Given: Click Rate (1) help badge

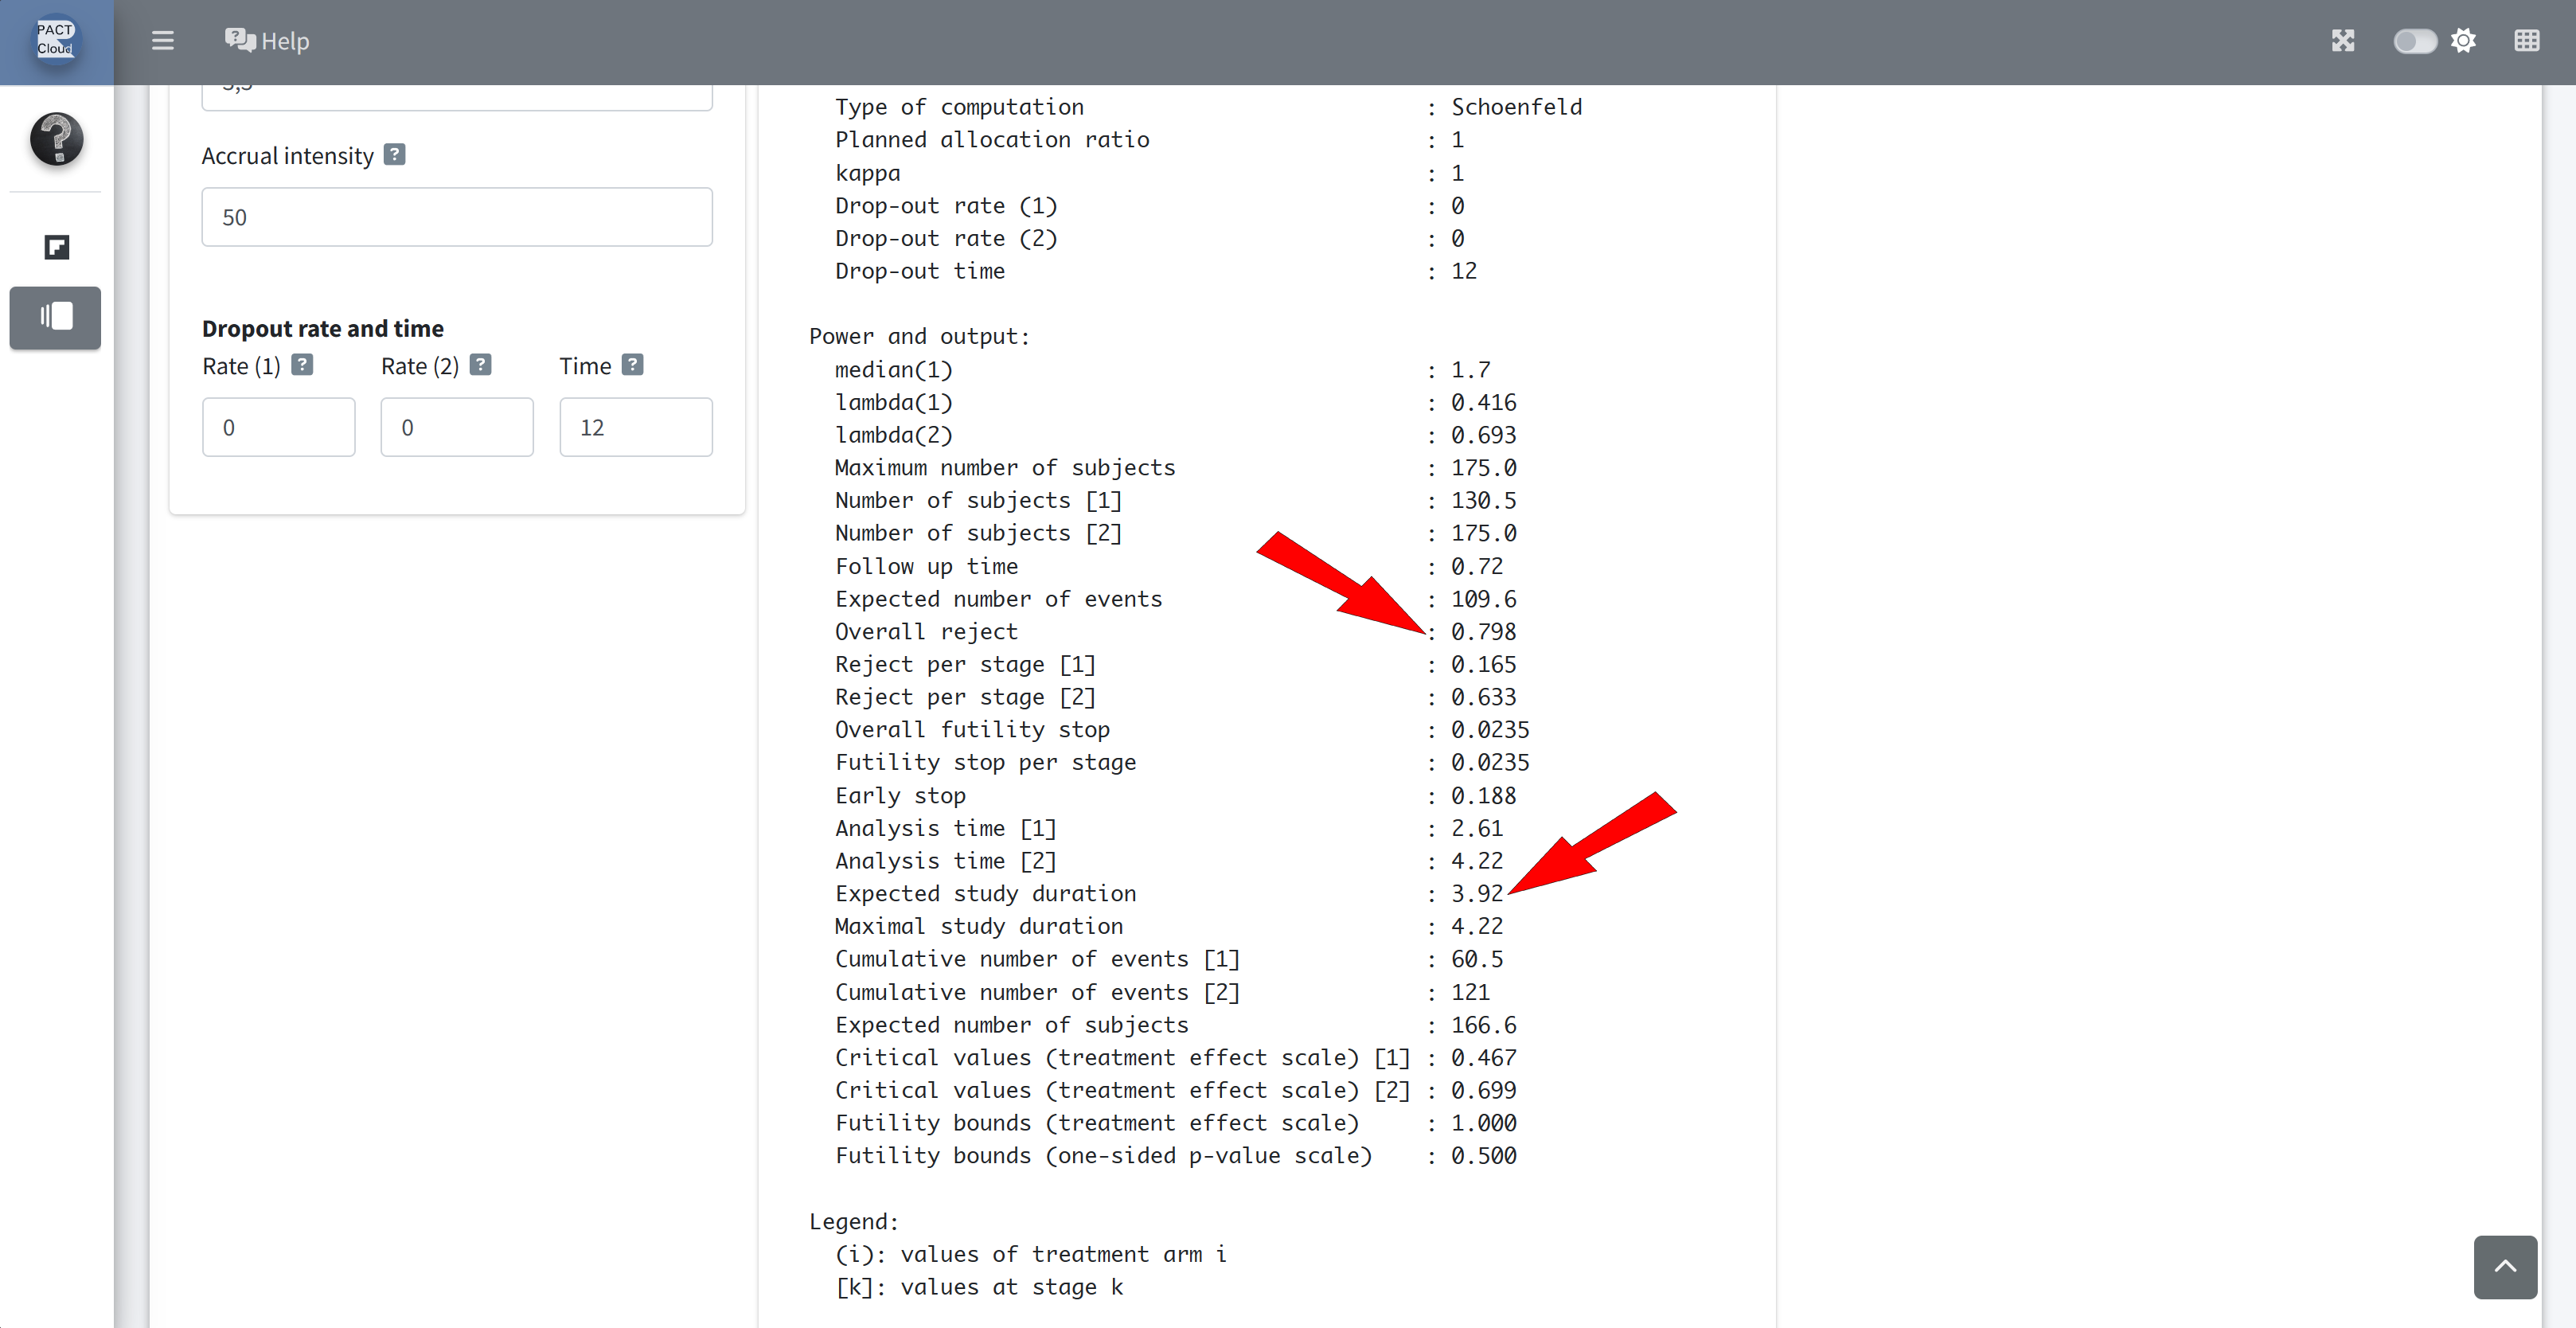Looking at the screenshot, I should 302,365.
